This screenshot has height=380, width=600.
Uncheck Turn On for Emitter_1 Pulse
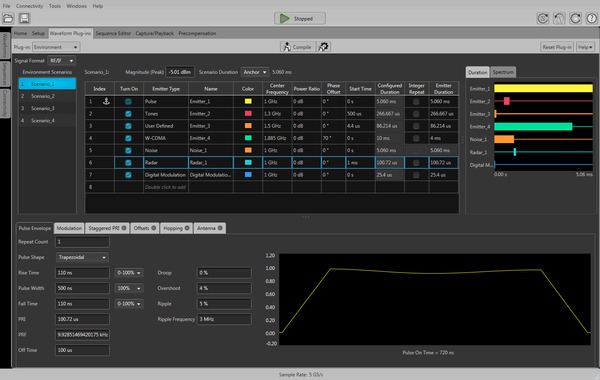pos(128,101)
